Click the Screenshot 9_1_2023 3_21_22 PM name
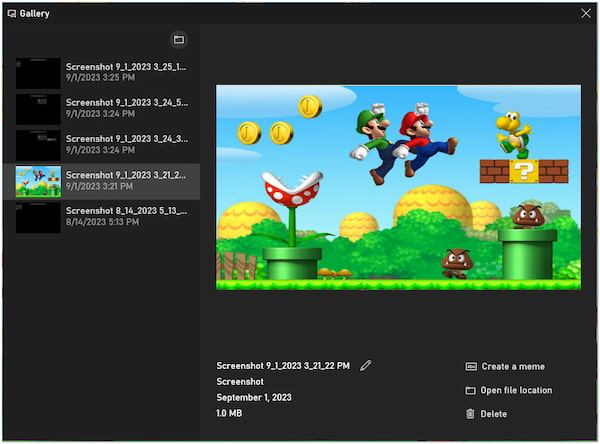The width and height of the screenshot is (600, 444). (283, 366)
